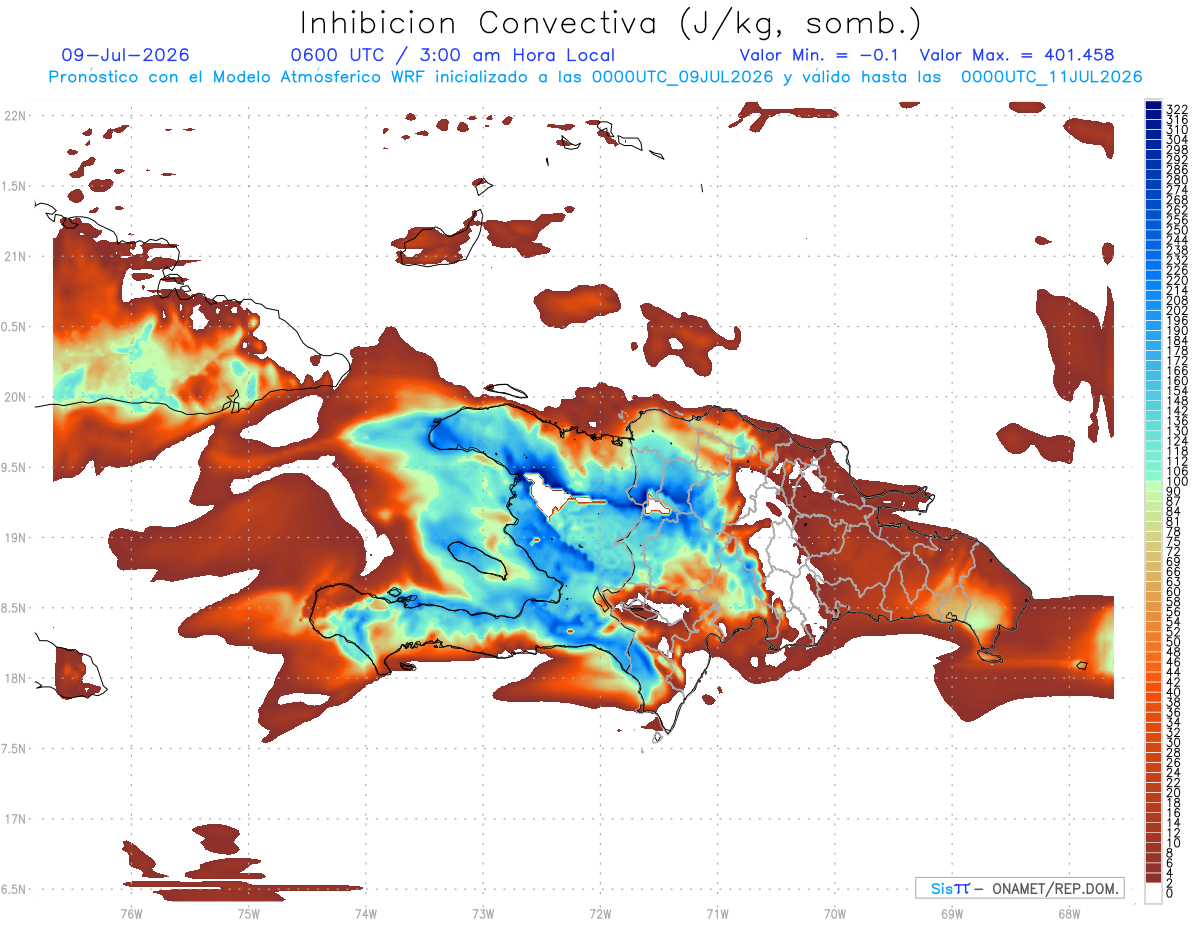Click the "68W" longitude label

pos(1068,913)
